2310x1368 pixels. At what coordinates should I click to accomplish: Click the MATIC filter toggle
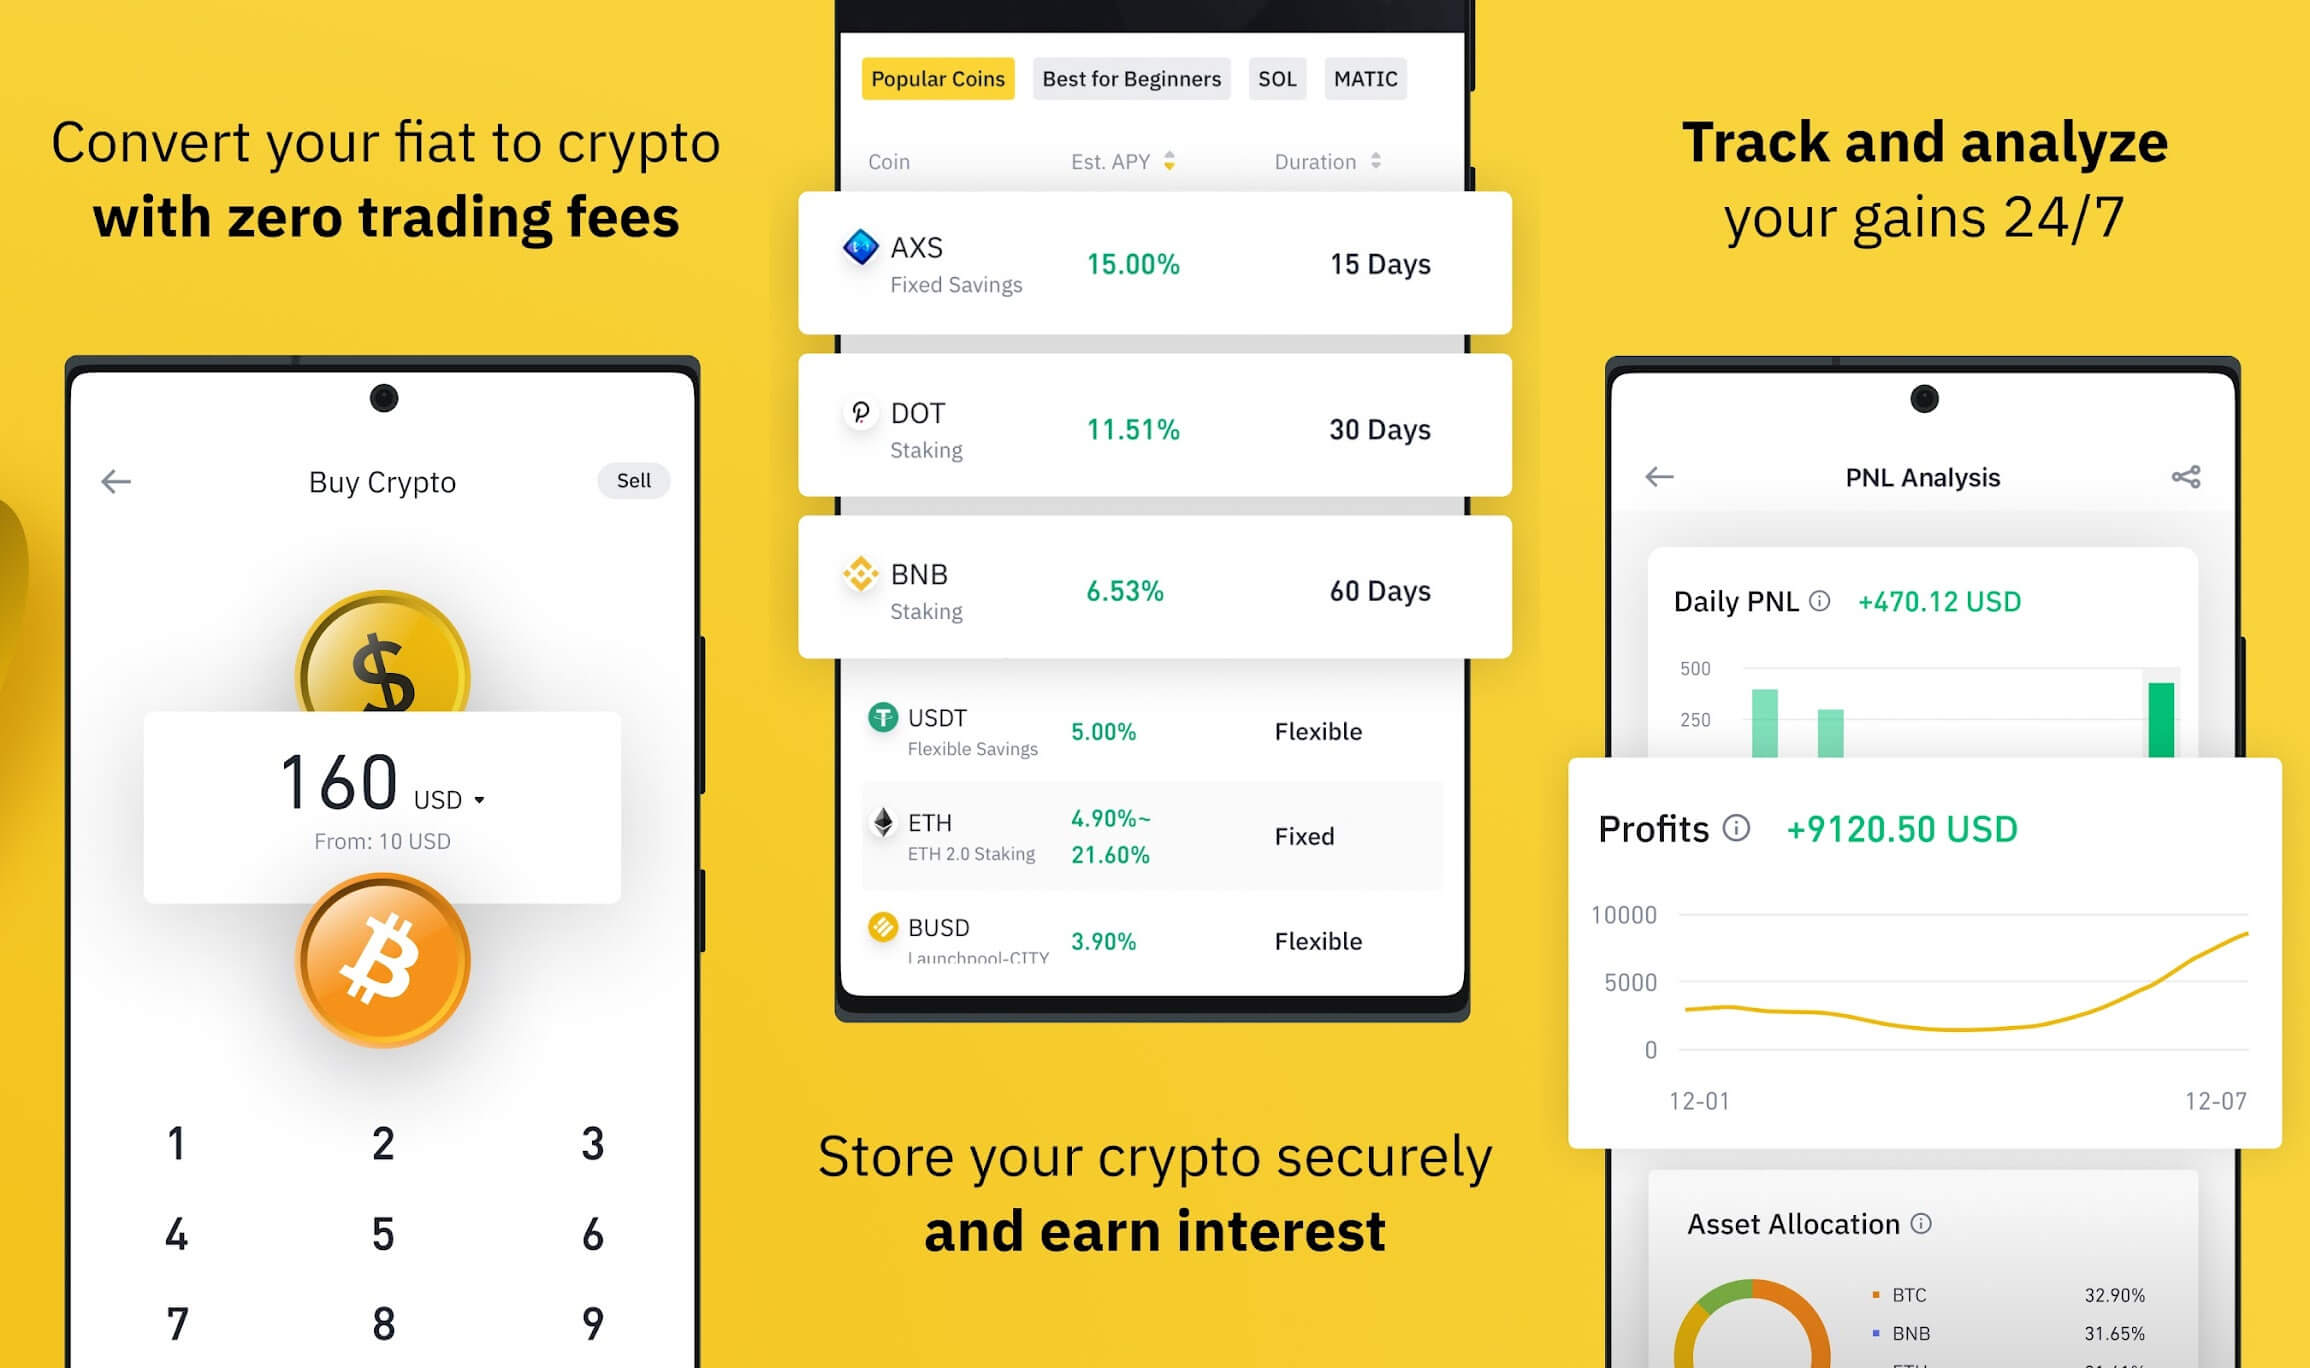pyautogui.click(x=1364, y=78)
